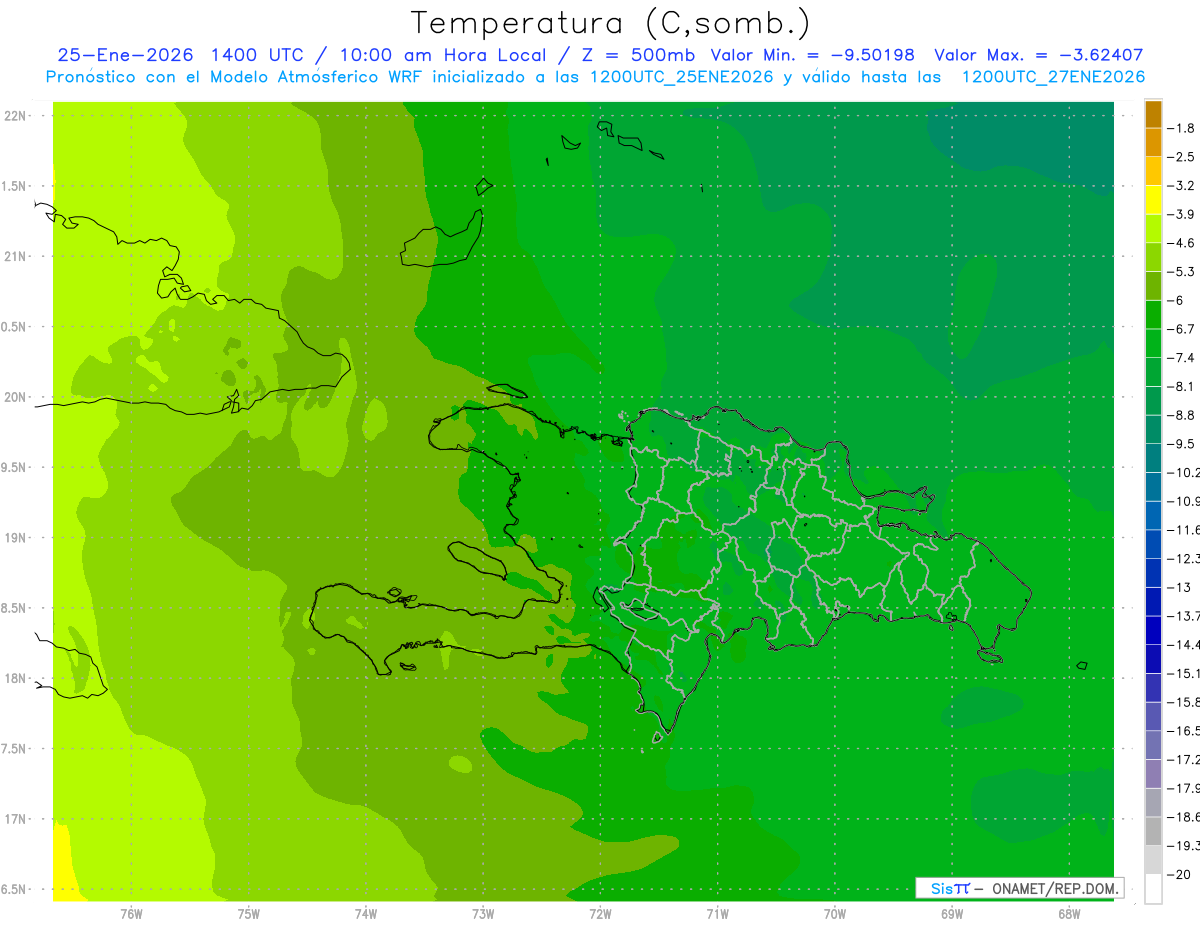The image size is (1200, 927).
Task: Click the "-20" color scale label
Action: click(1180, 874)
